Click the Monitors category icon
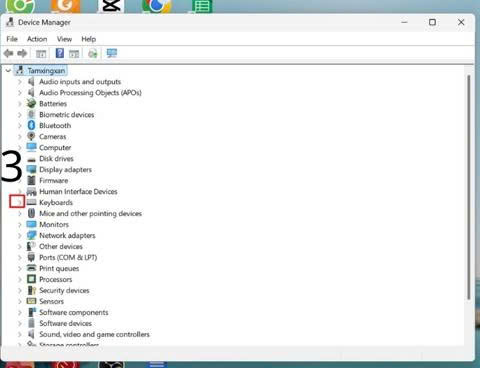 31,224
